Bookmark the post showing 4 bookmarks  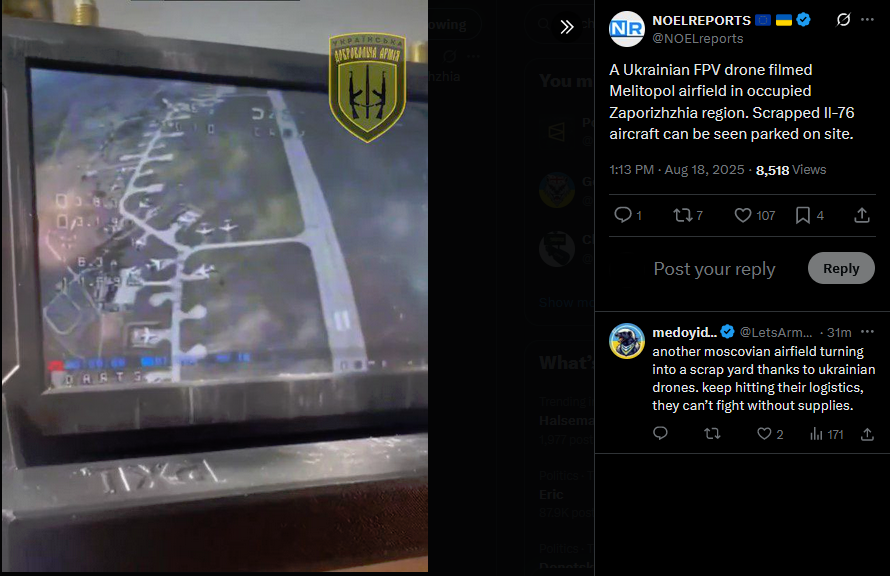pyautogui.click(x=809, y=215)
